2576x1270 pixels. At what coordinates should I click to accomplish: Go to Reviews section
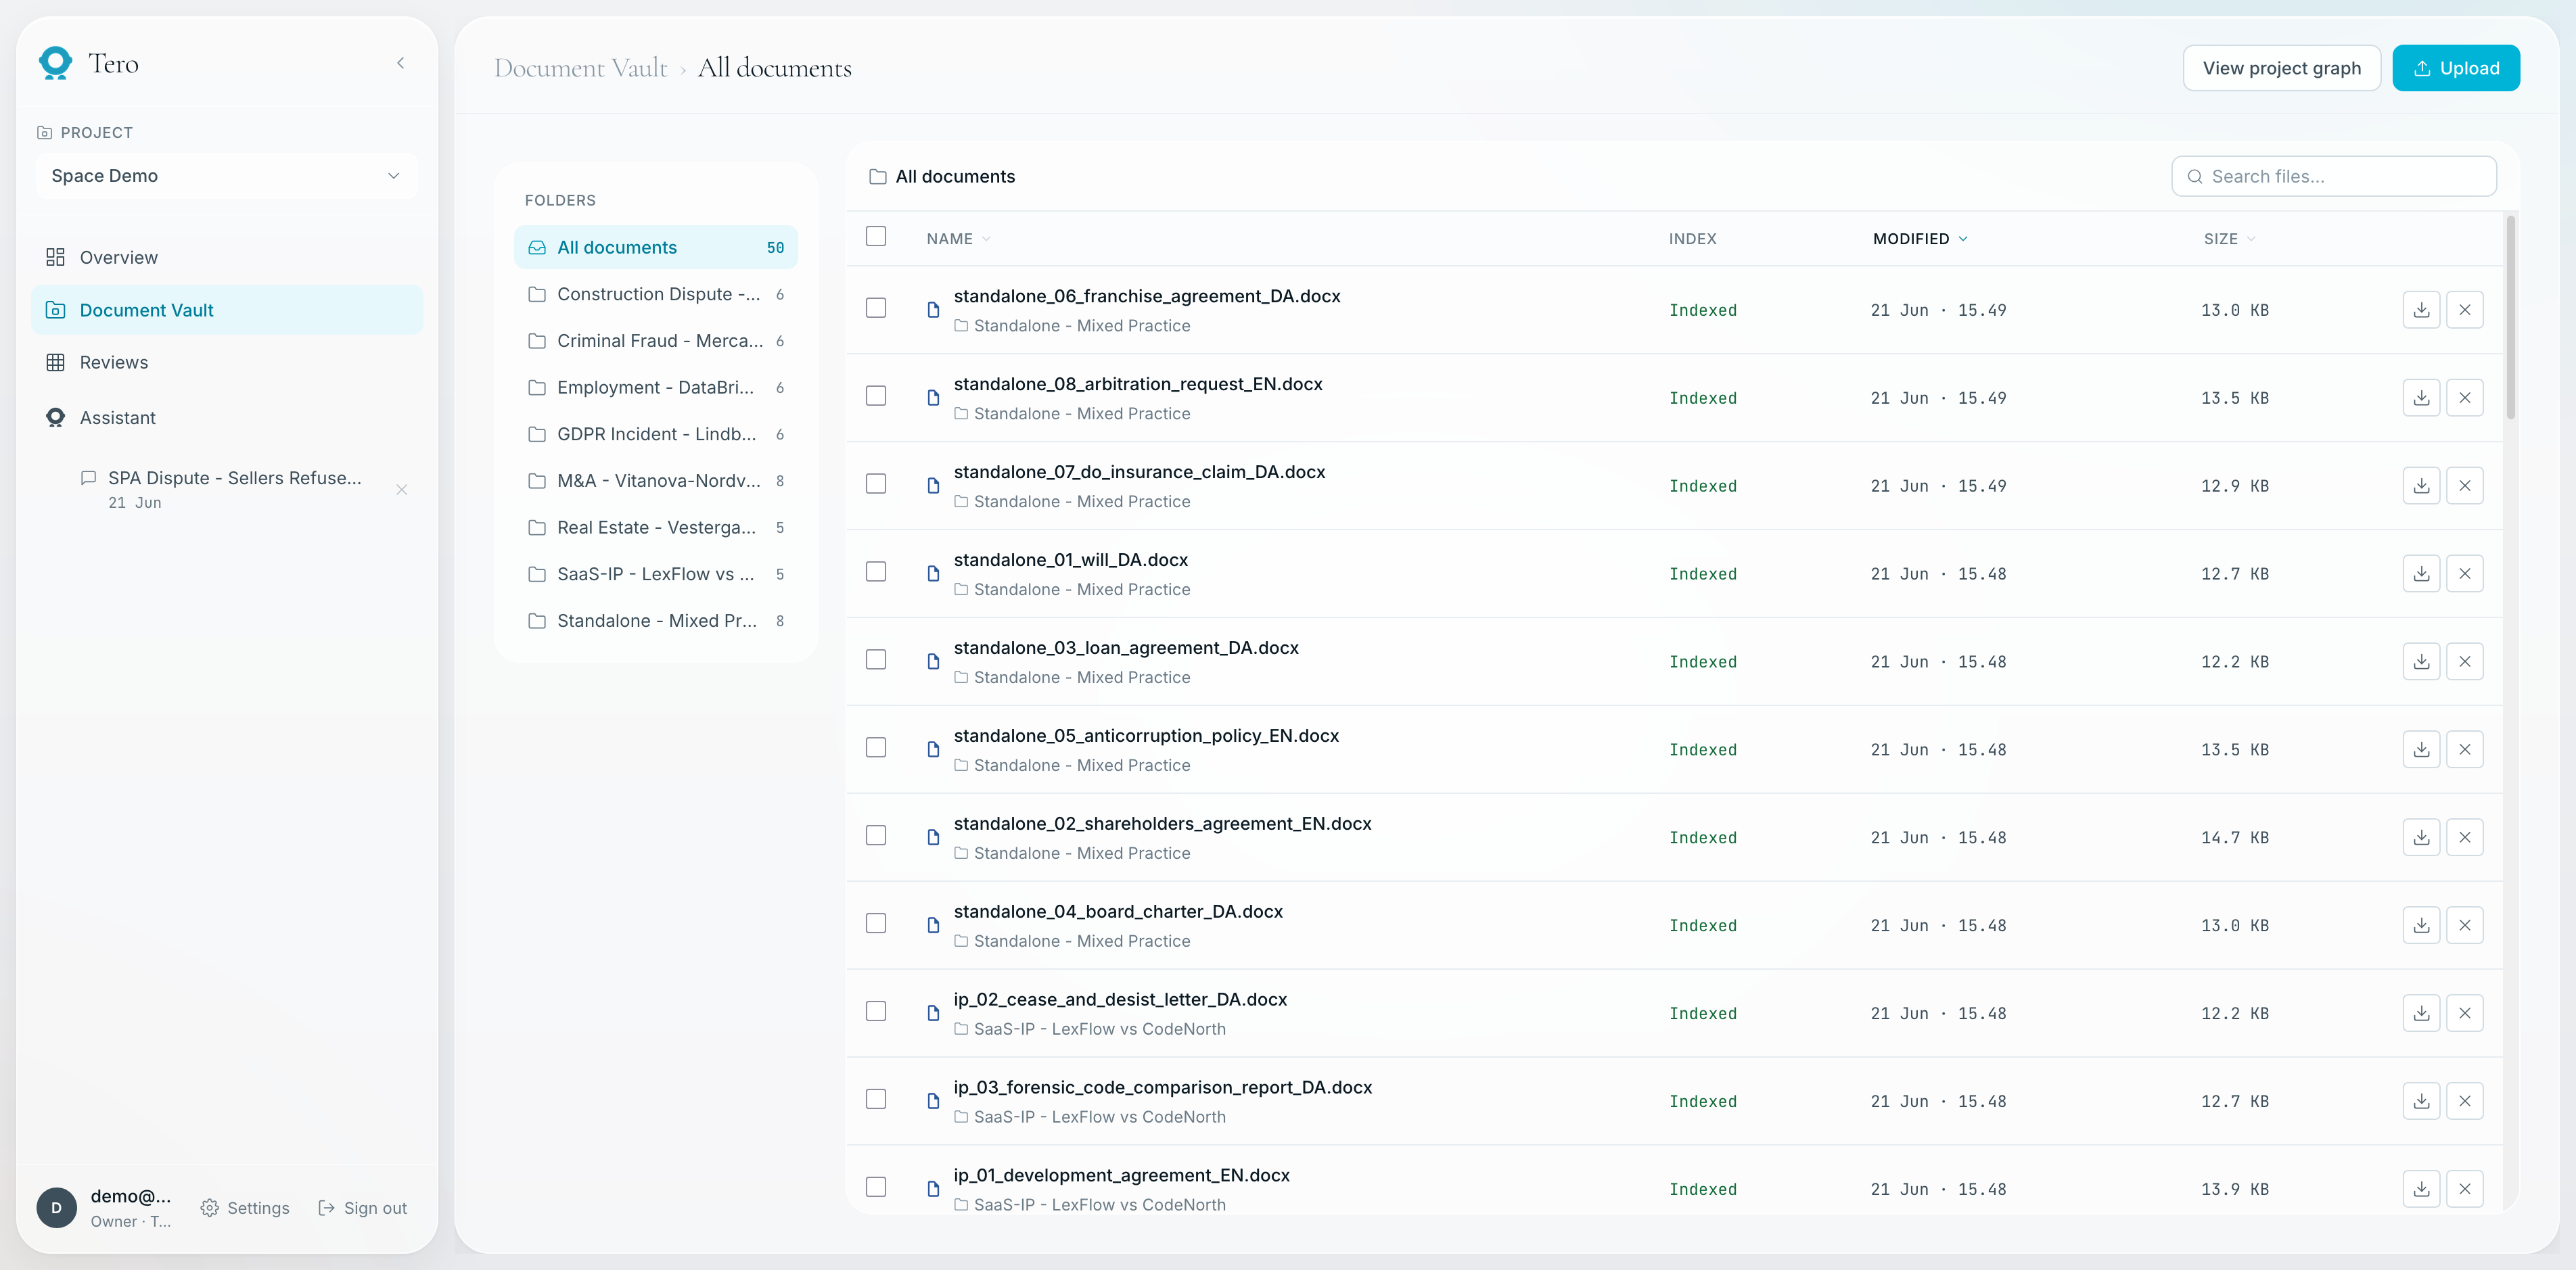pos(227,363)
